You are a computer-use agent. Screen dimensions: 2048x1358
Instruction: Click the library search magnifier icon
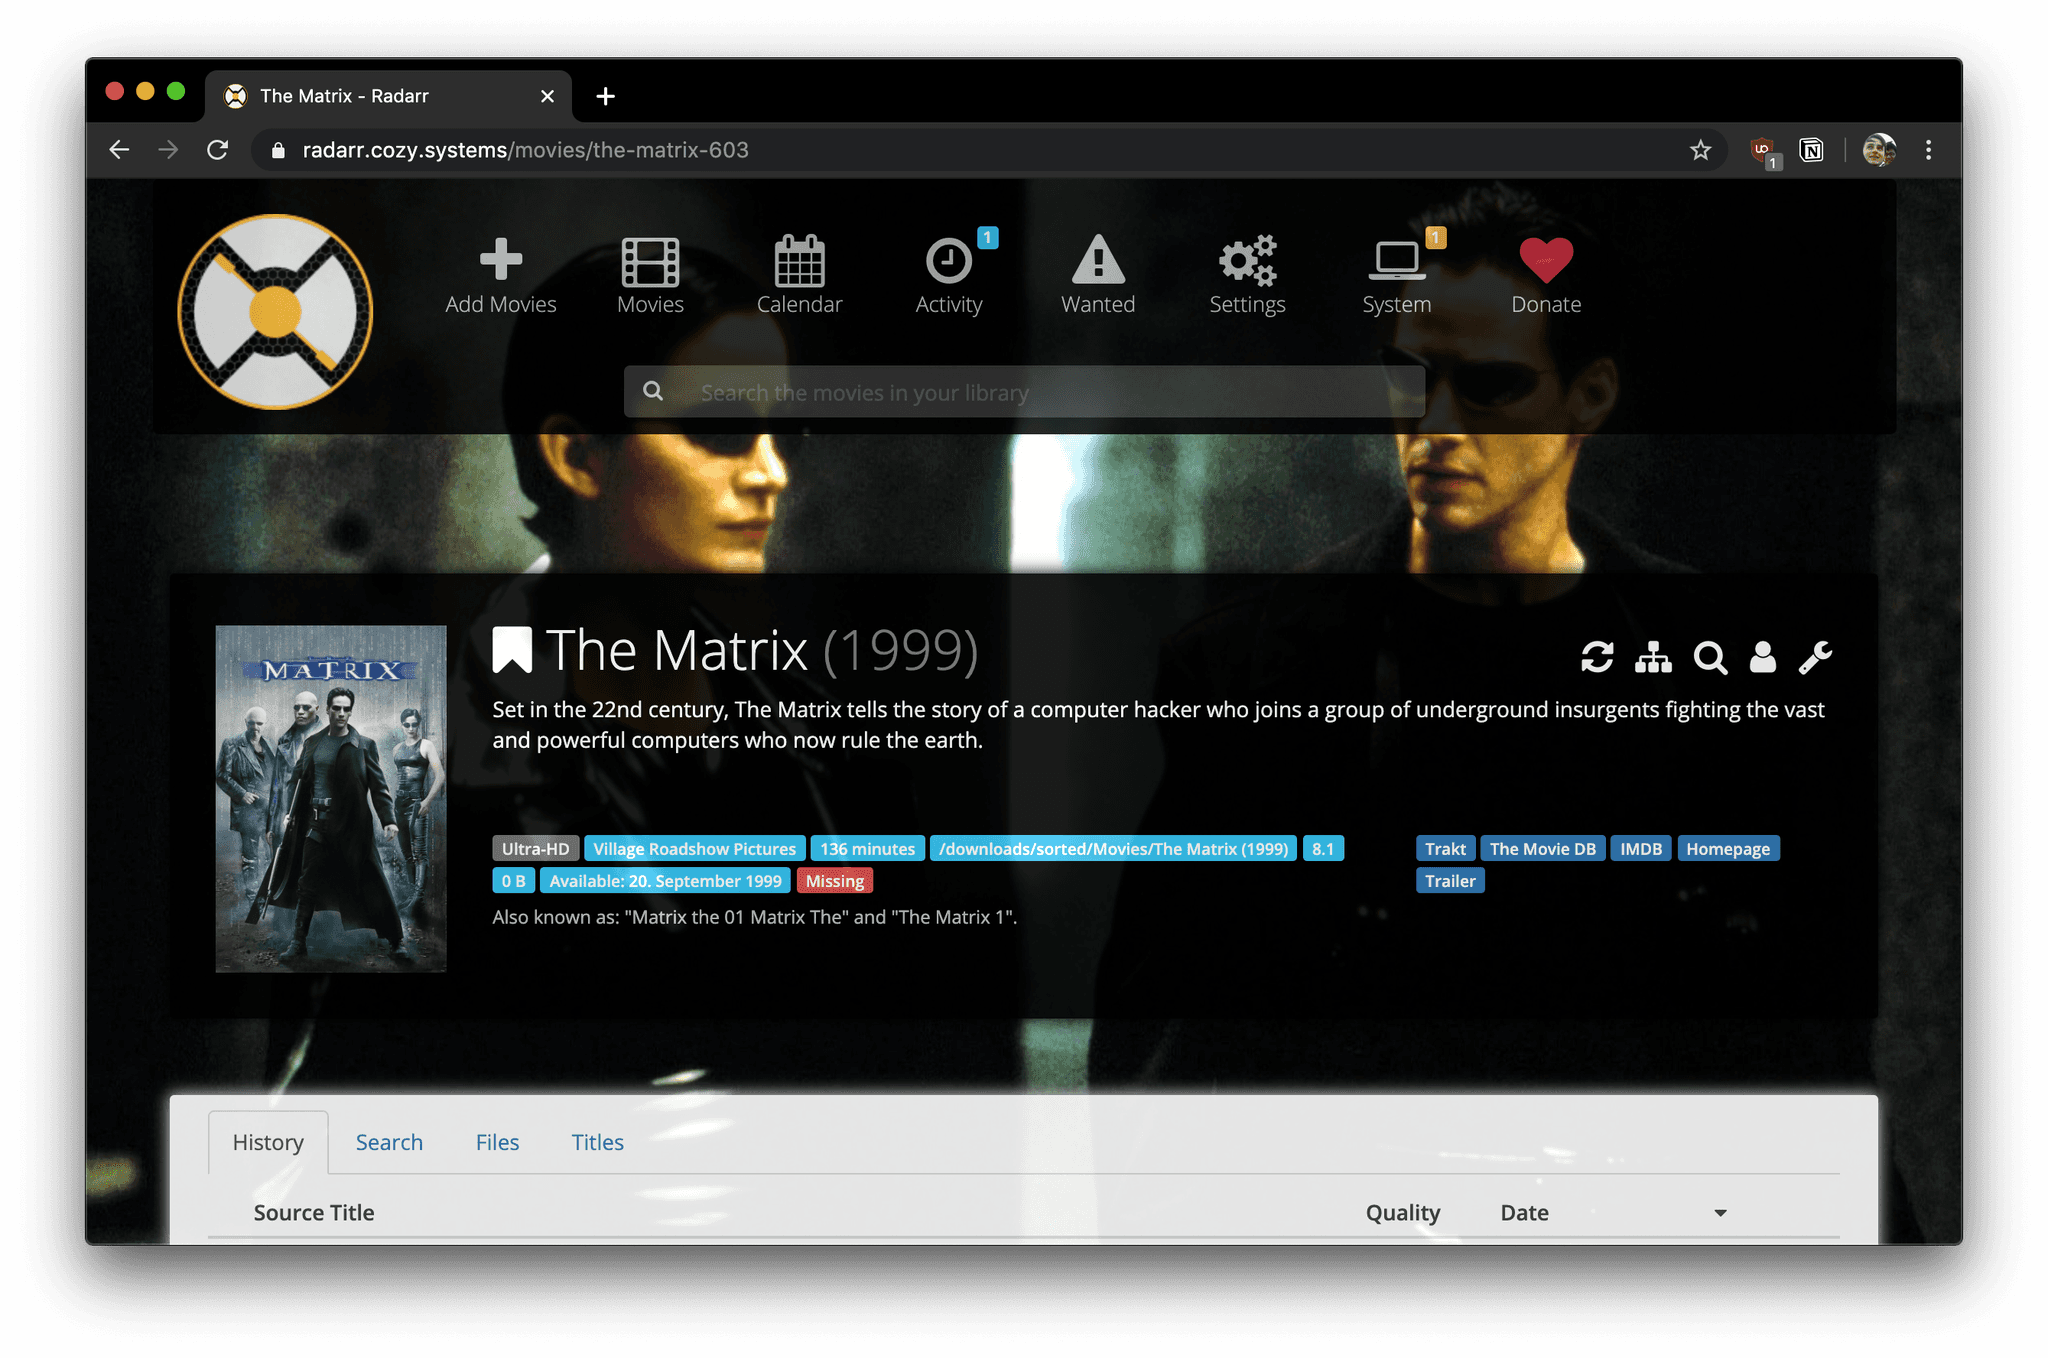(653, 391)
